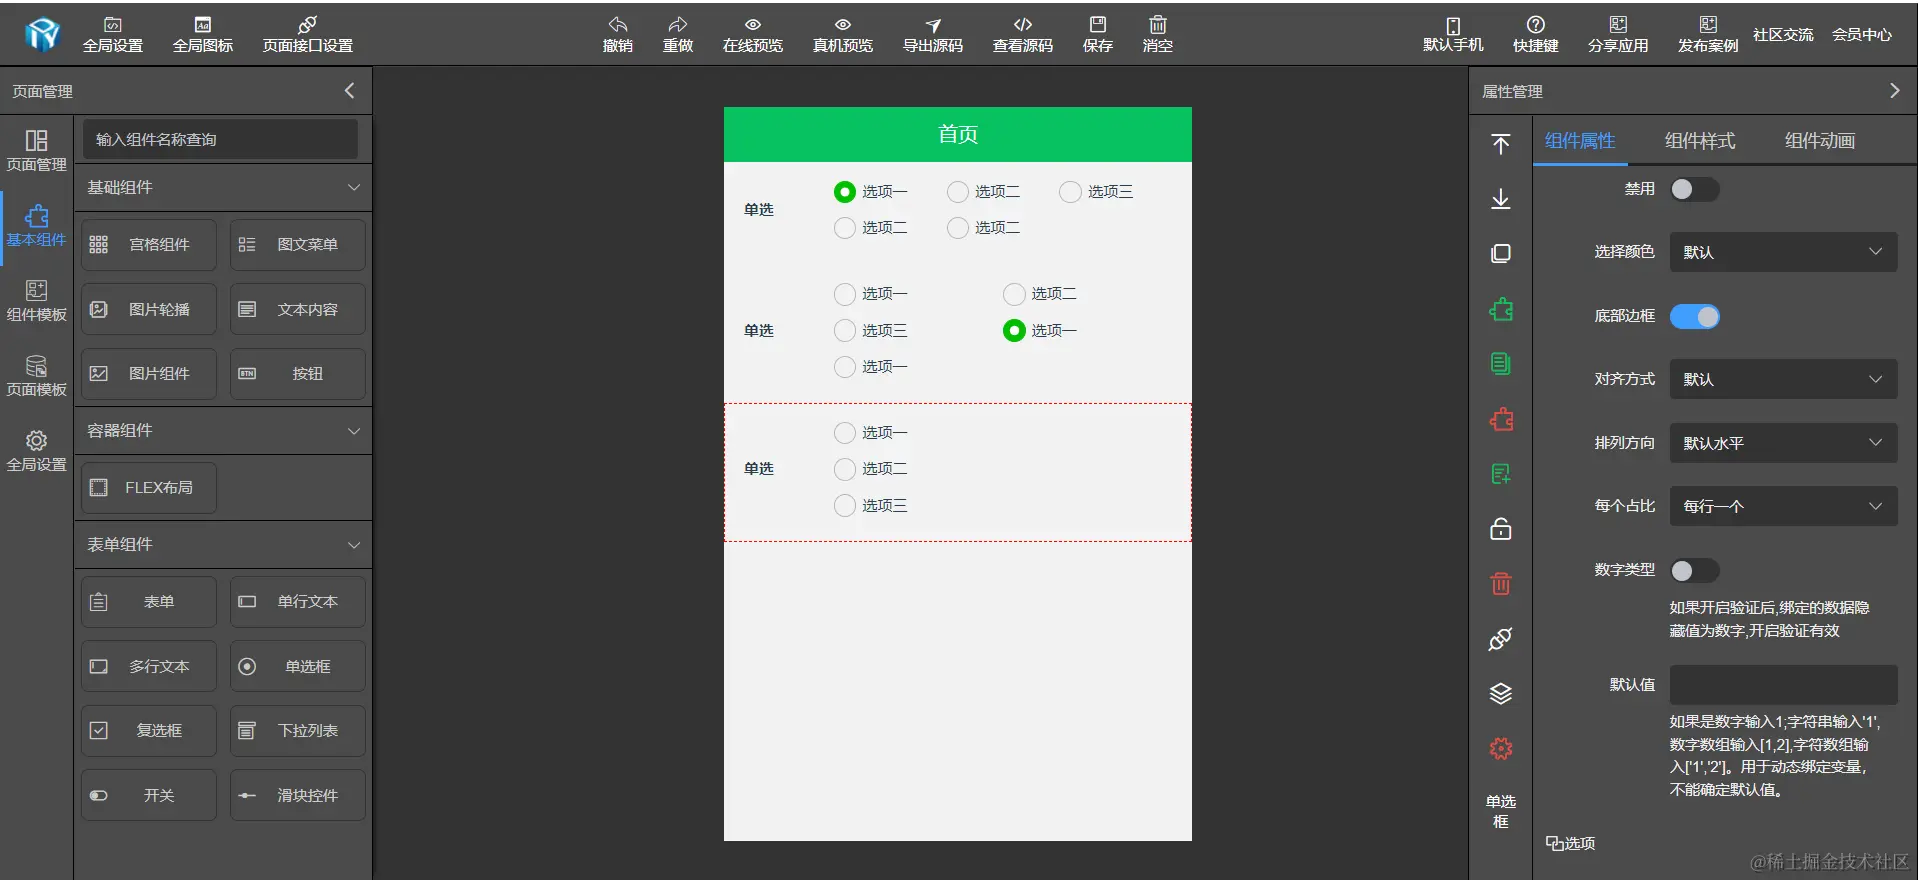Select 选项一 in the dashed-outlined 单选 group
1918x880 pixels.
click(845, 433)
